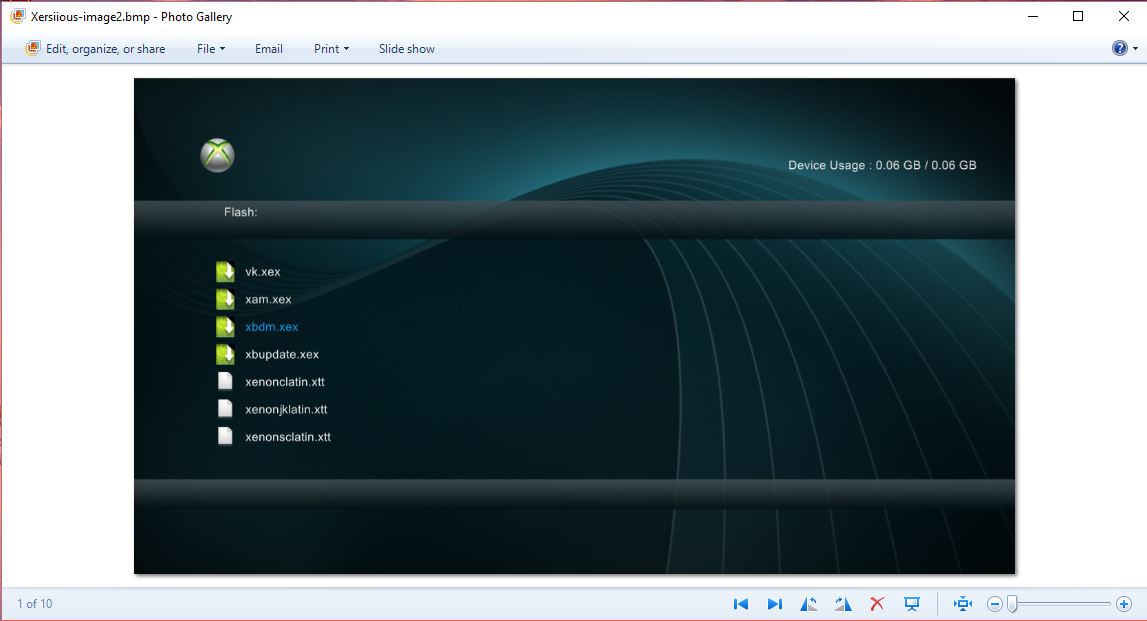Click the xbupdate.xex file name

[282, 354]
